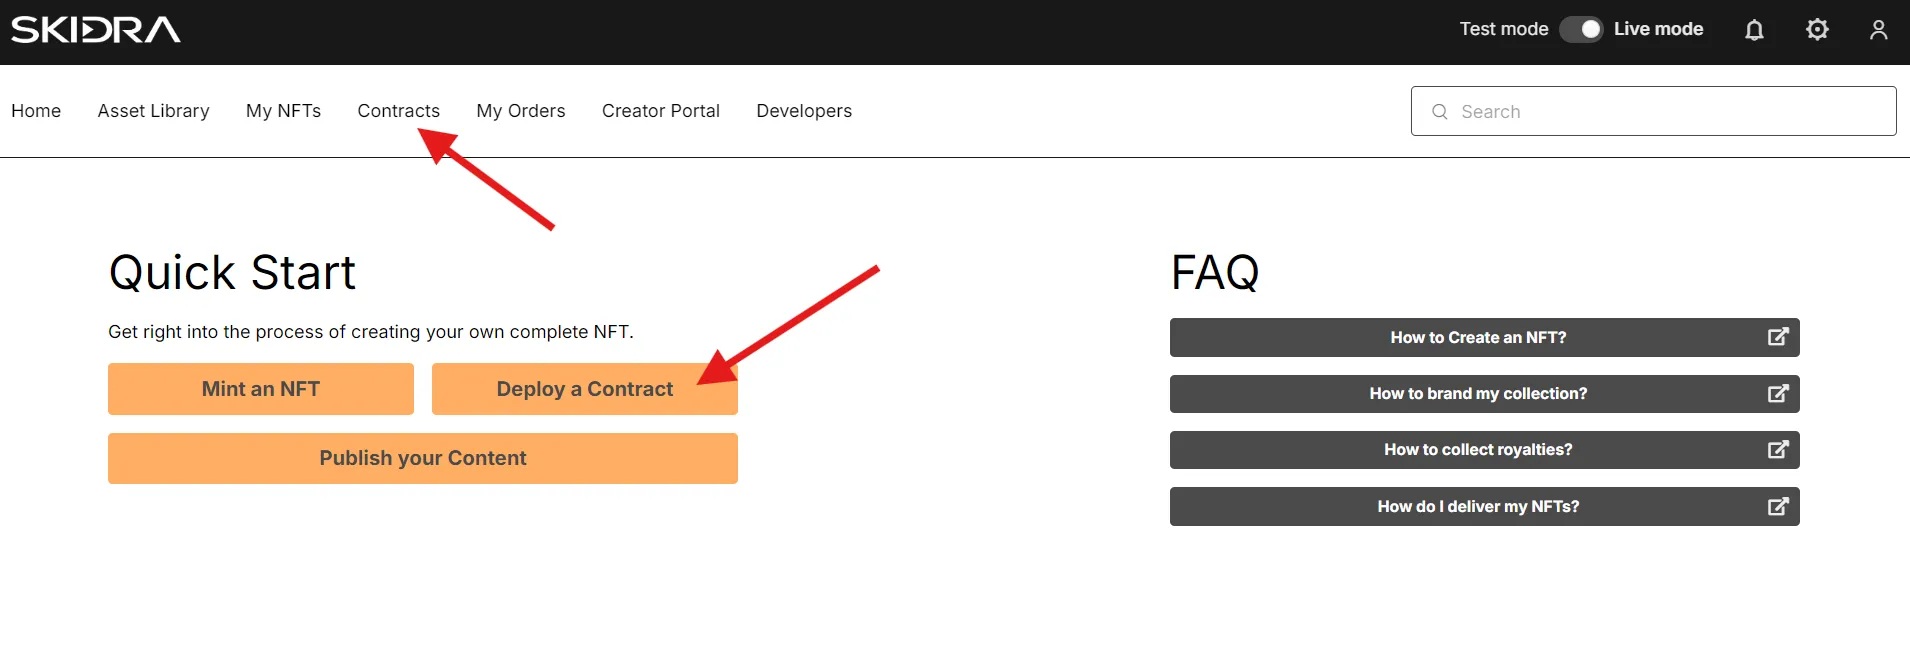The image size is (1910, 662).
Task: Click external link icon for How to brand my collection
Action: point(1777,393)
